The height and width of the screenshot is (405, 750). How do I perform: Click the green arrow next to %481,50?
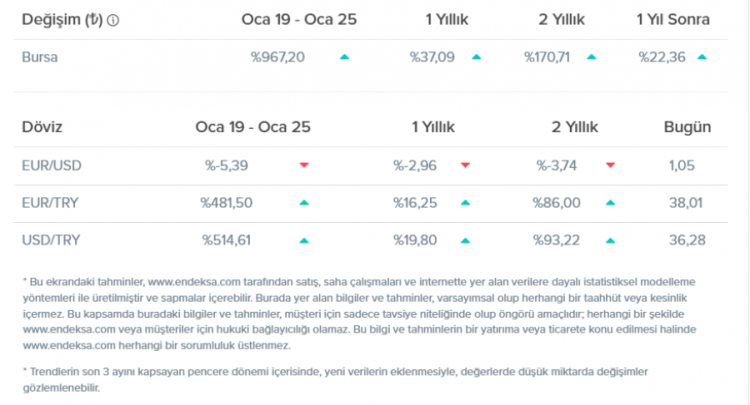pyautogui.click(x=304, y=203)
